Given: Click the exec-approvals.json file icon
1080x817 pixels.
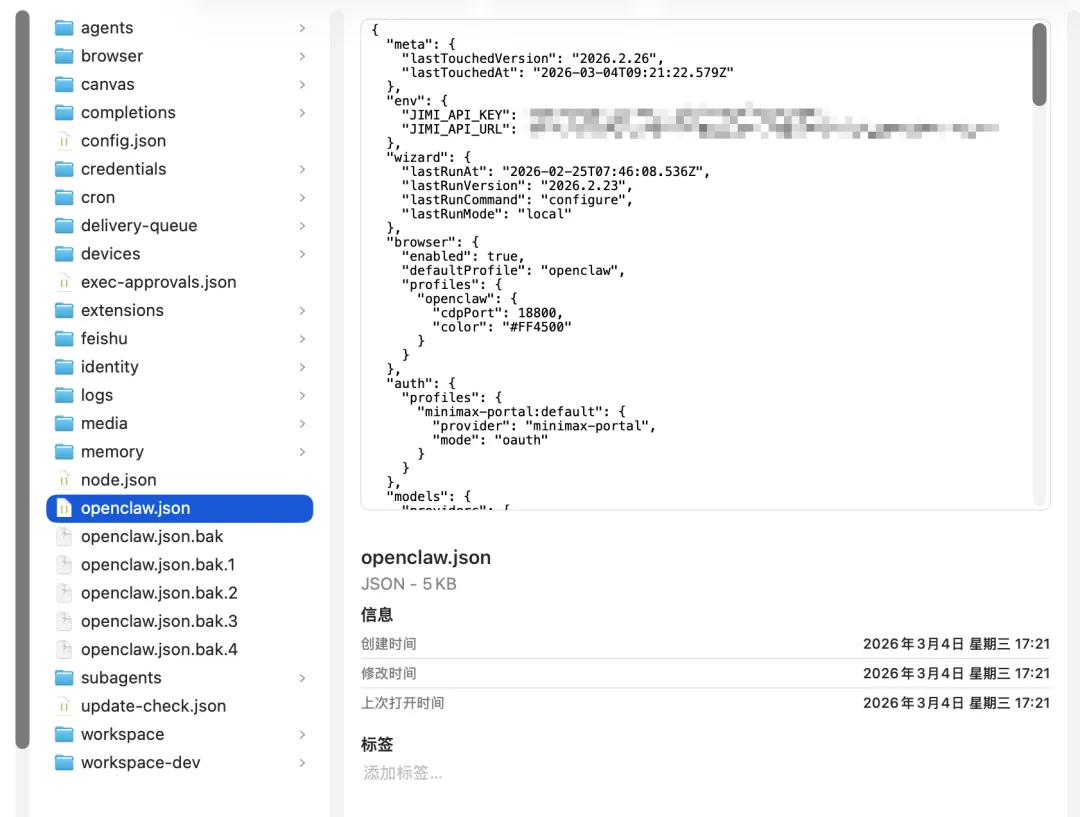Looking at the screenshot, I should (x=64, y=282).
